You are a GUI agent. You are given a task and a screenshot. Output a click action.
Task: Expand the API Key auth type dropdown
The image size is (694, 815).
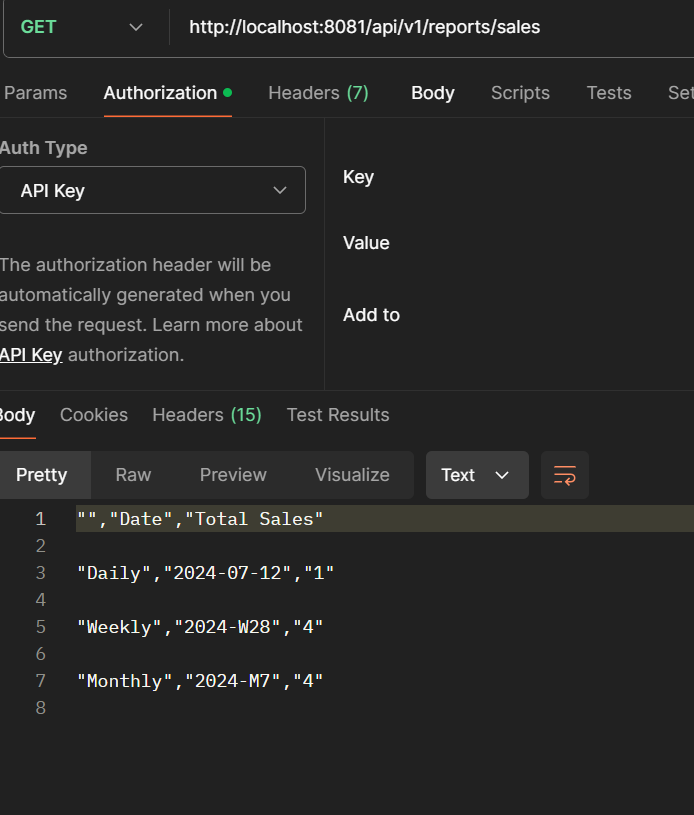tap(152, 190)
